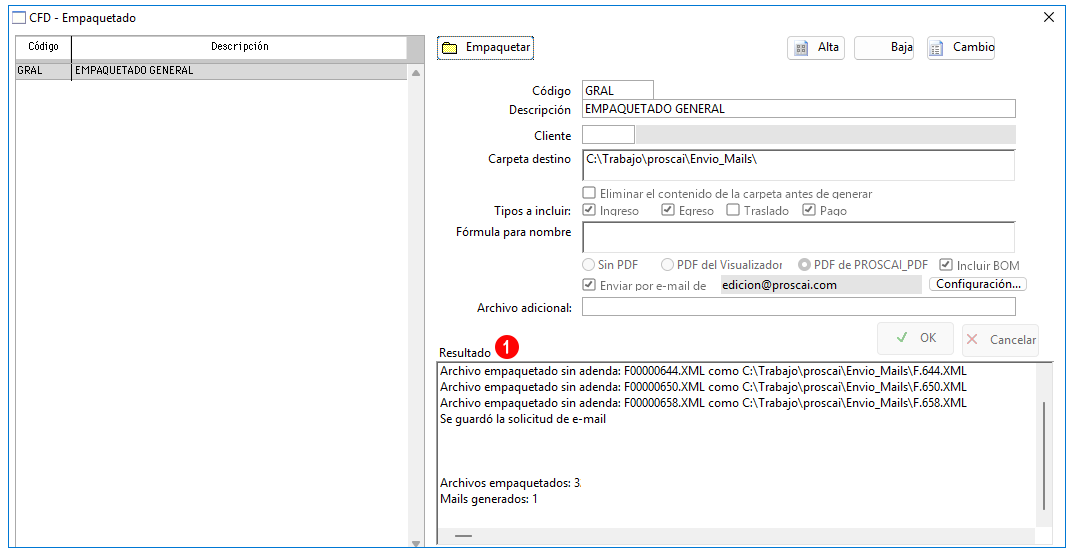The image size is (1075, 552).
Task: Click the Descripción input field
Action: tap(799, 108)
